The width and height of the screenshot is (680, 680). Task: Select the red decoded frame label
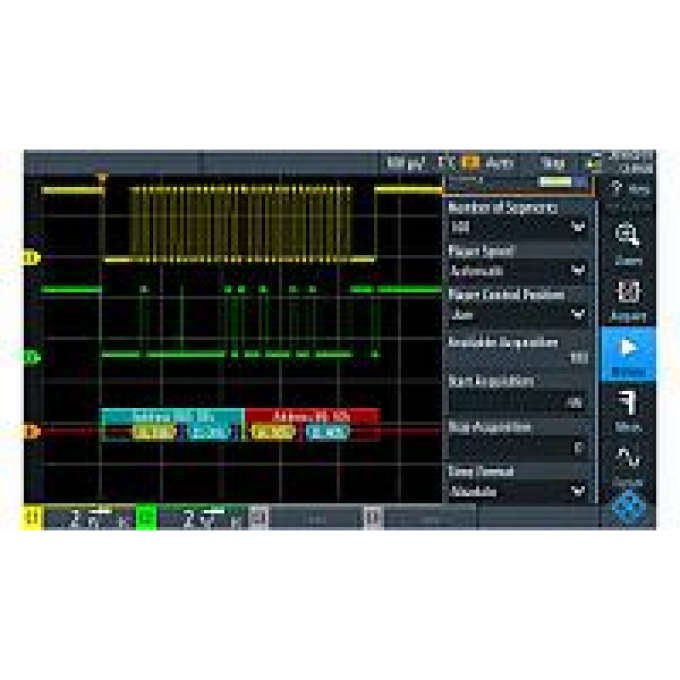[x=313, y=416]
